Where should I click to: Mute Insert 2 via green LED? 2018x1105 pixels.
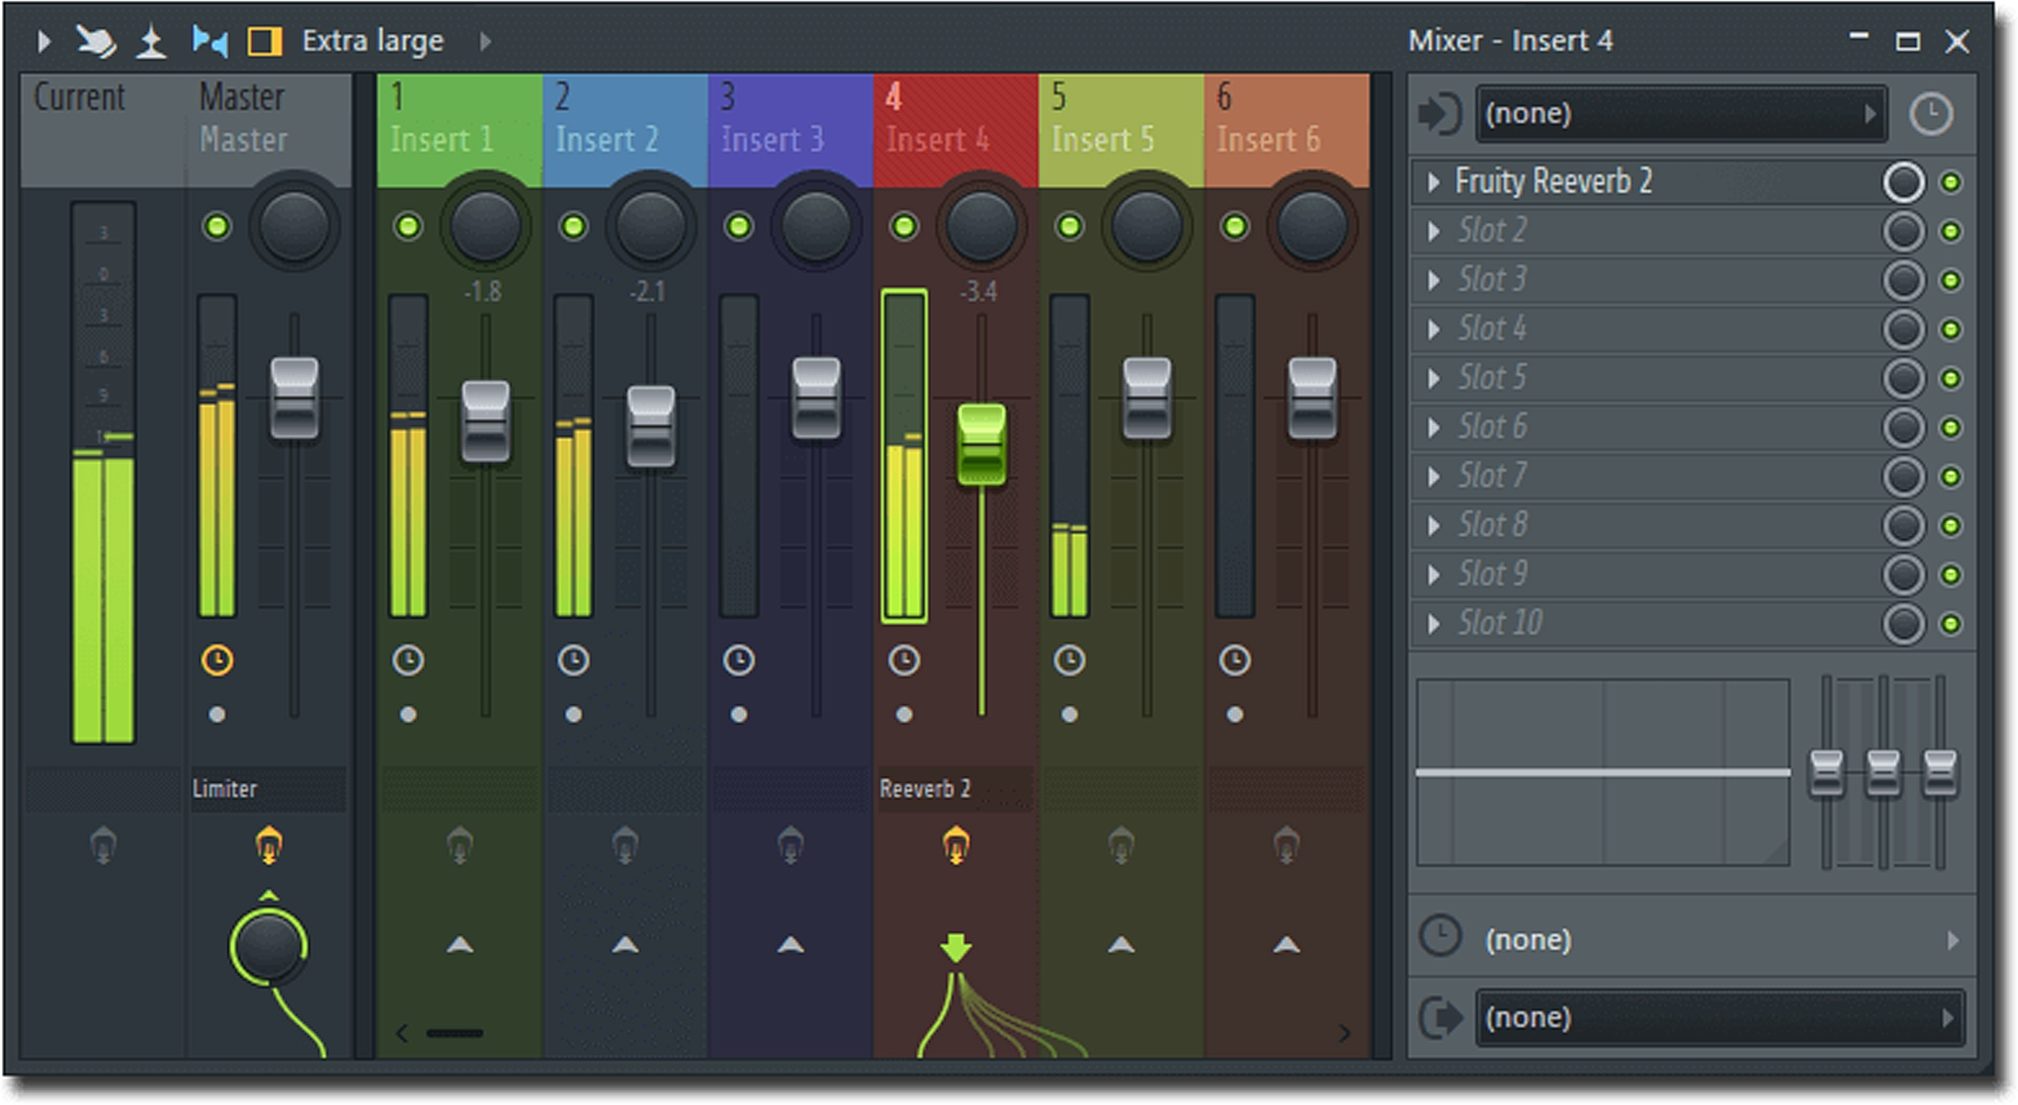click(573, 226)
